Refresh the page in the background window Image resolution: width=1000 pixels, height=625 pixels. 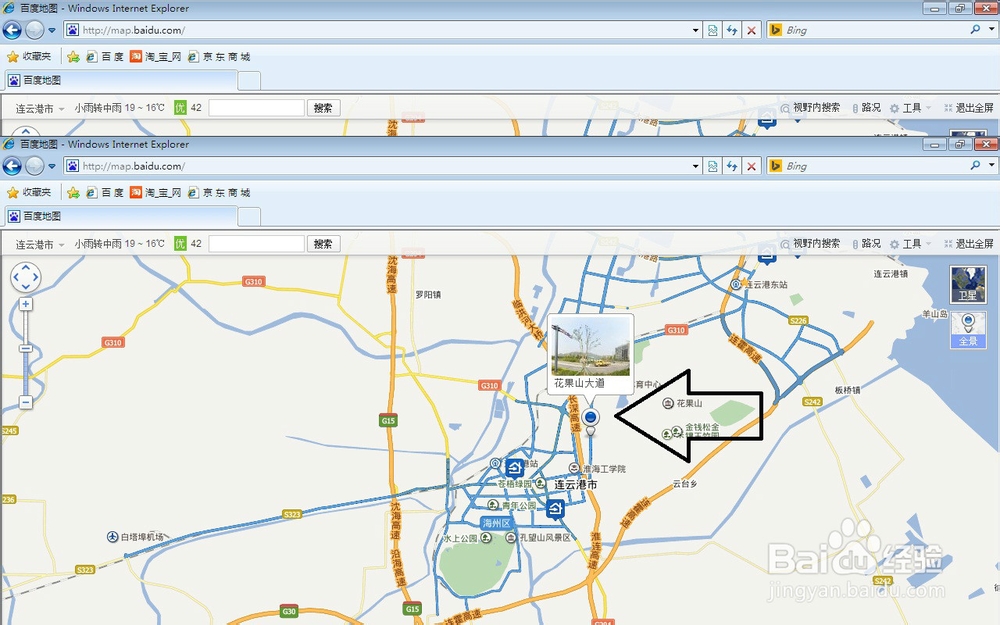[x=732, y=30]
